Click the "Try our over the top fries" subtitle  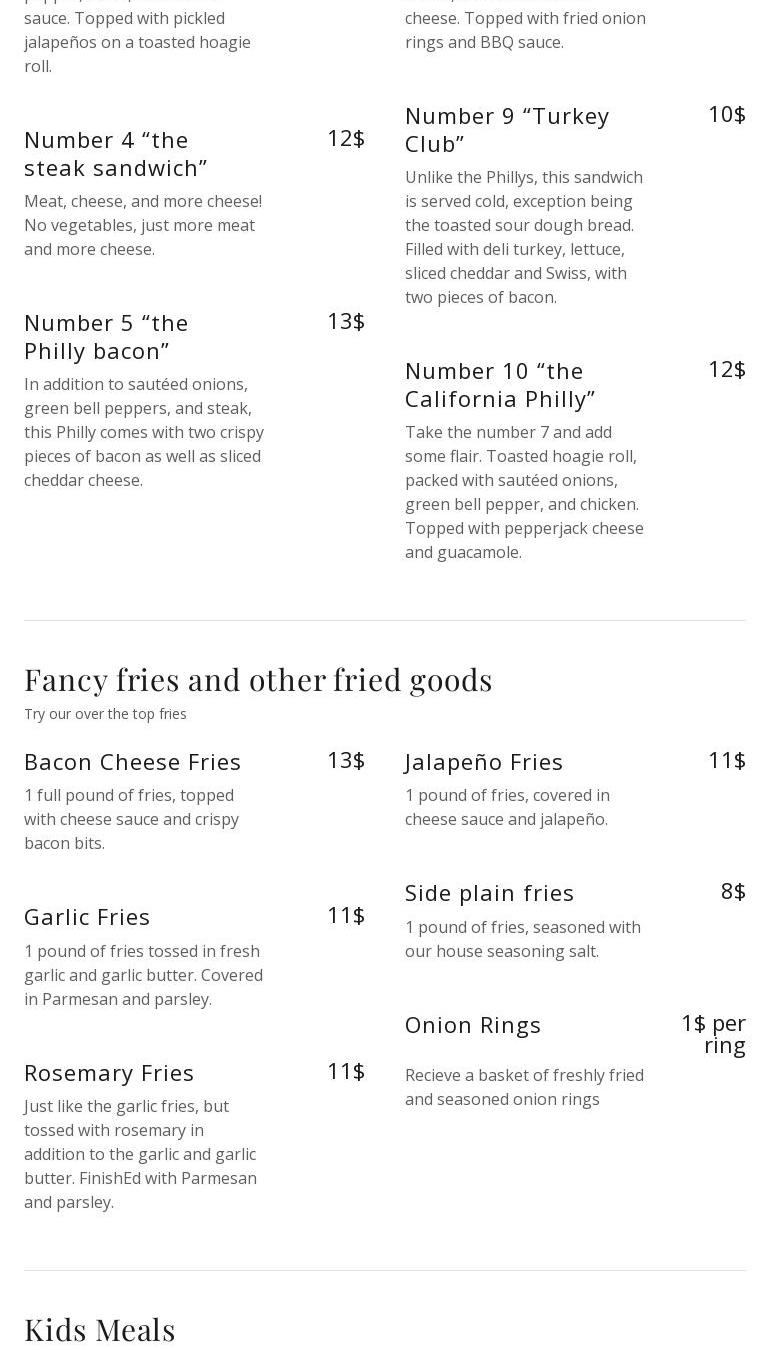coord(105,714)
